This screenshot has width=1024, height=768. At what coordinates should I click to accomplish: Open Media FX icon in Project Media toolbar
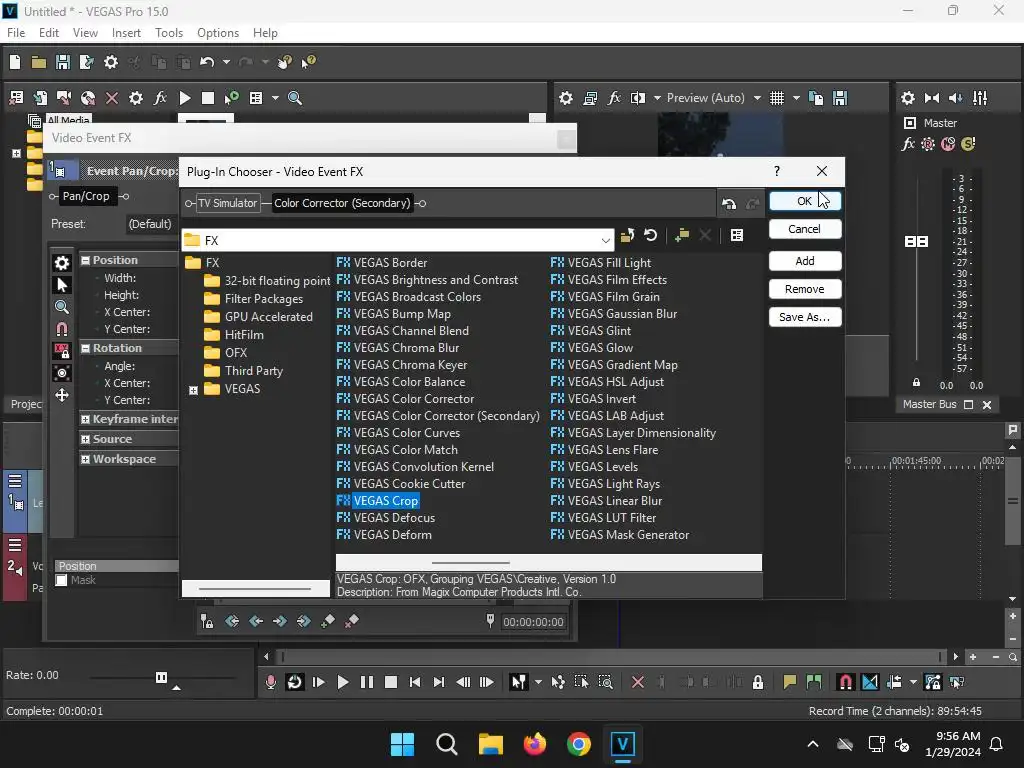tap(160, 98)
